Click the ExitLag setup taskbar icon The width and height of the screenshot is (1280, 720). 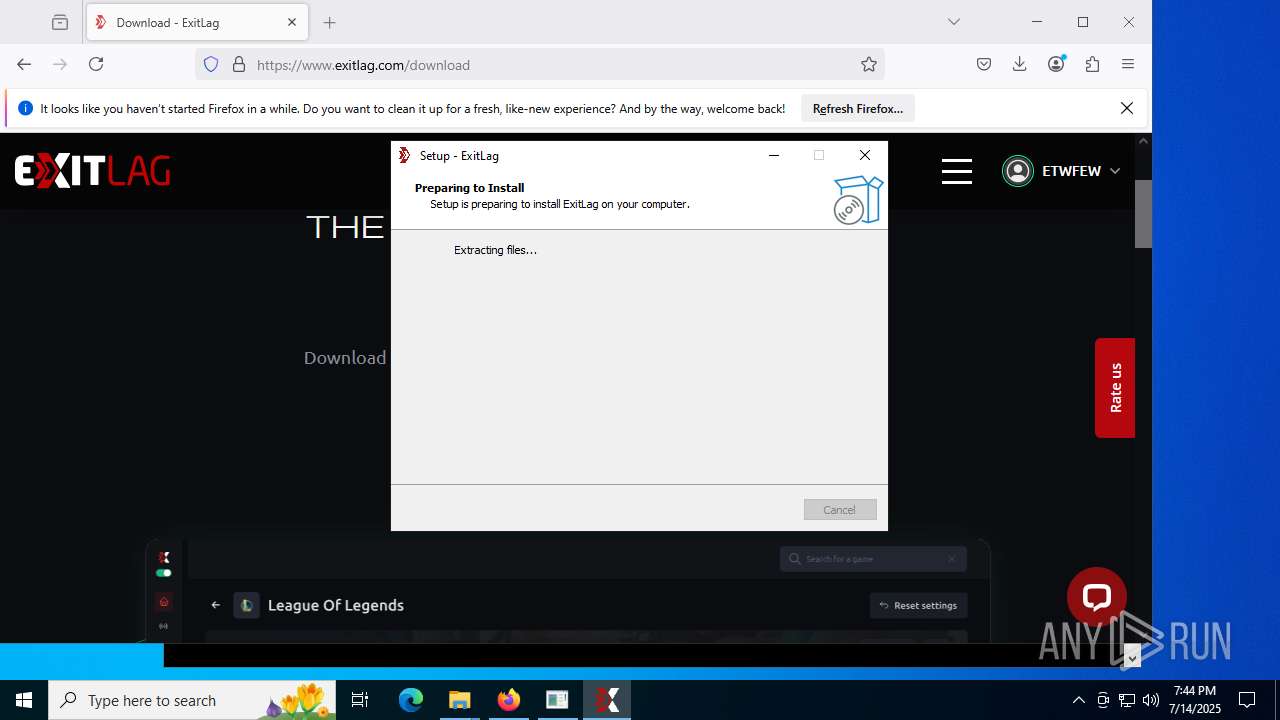[x=607, y=700]
